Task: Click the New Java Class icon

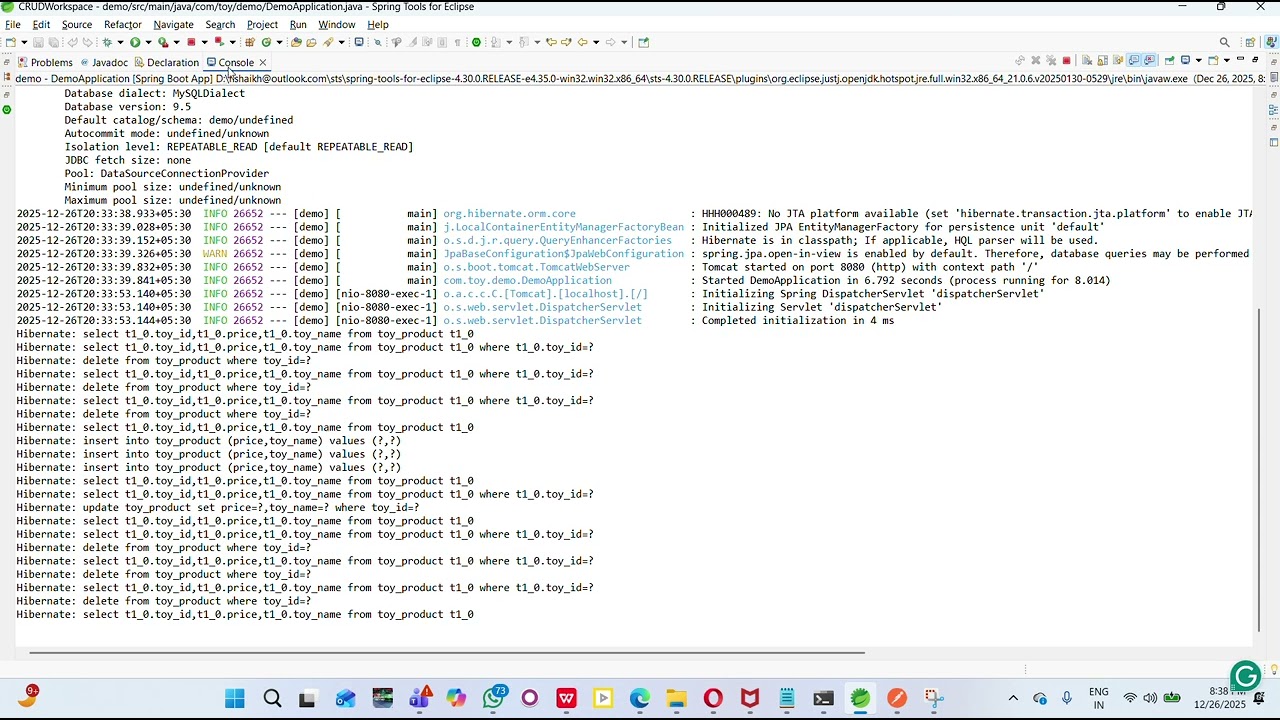Action: [x=266, y=42]
